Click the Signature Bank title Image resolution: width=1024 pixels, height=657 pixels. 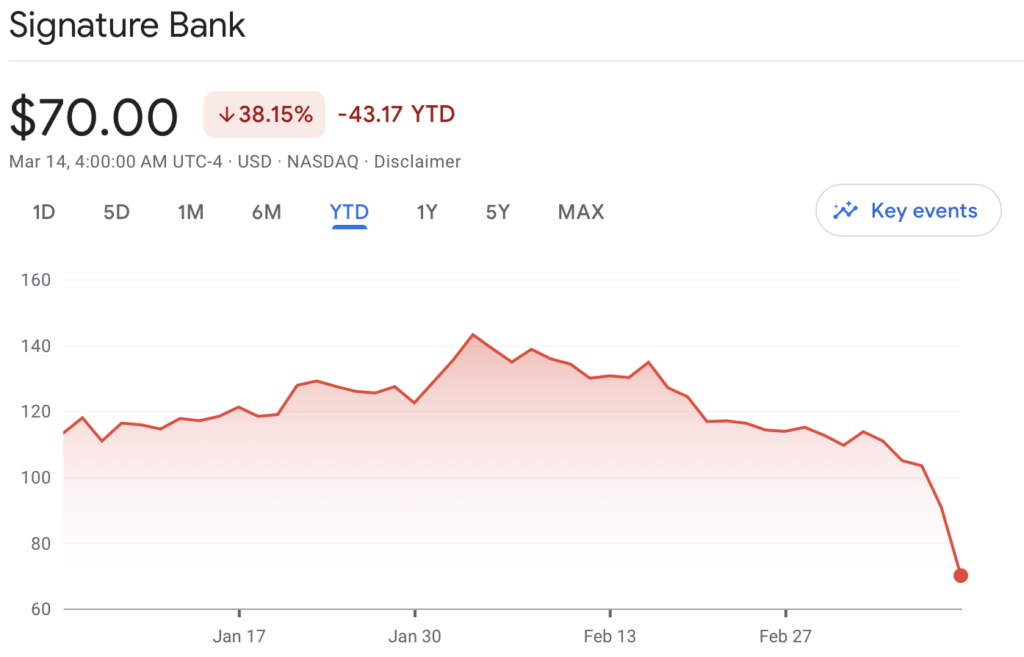(x=127, y=25)
